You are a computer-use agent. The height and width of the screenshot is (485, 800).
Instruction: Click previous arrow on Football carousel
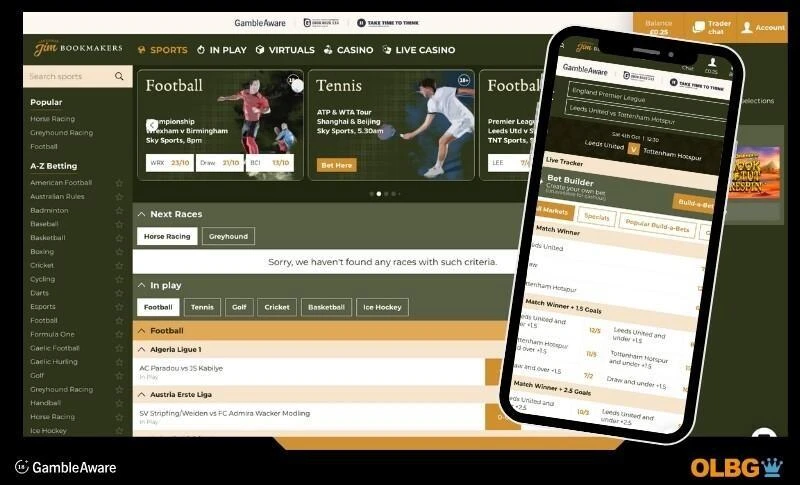[x=153, y=125]
